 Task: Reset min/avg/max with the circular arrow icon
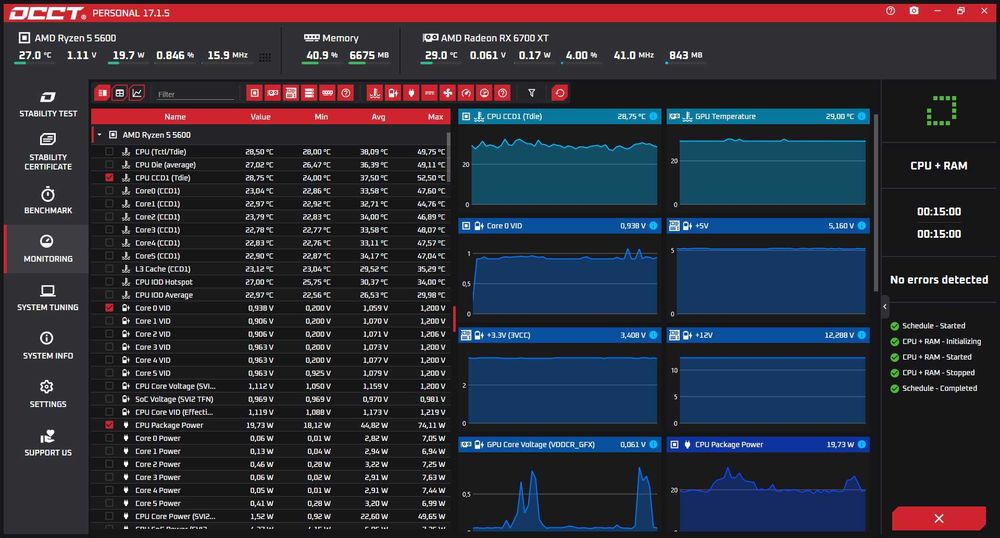pos(559,93)
